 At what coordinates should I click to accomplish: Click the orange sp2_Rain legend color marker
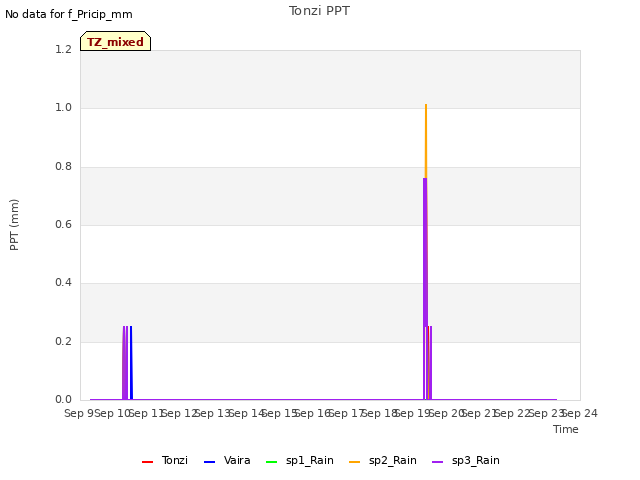[355, 462]
